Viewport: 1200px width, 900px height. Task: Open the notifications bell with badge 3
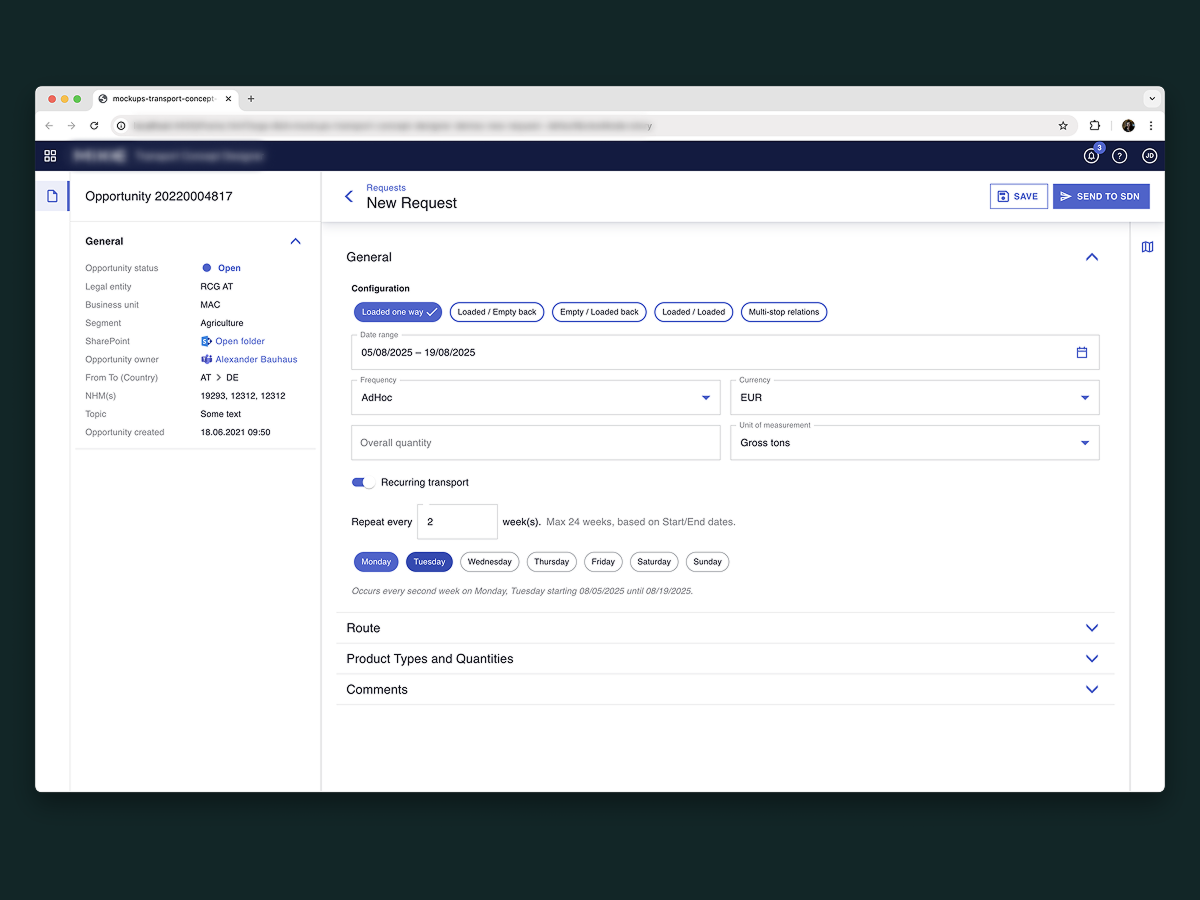tap(1090, 156)
